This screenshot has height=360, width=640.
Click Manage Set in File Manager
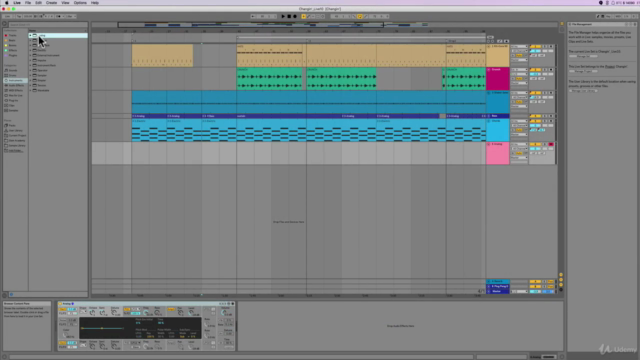583,56
